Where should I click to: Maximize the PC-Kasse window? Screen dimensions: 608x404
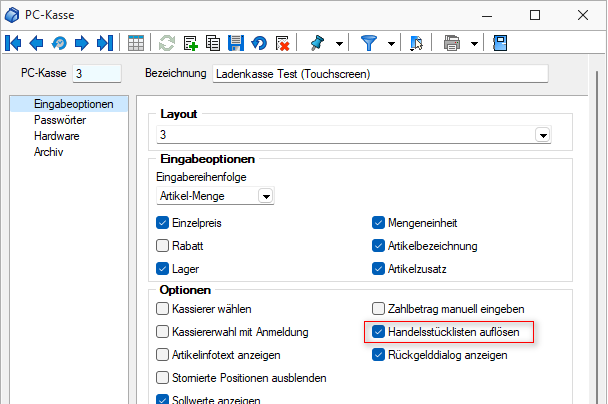[535, 16]
